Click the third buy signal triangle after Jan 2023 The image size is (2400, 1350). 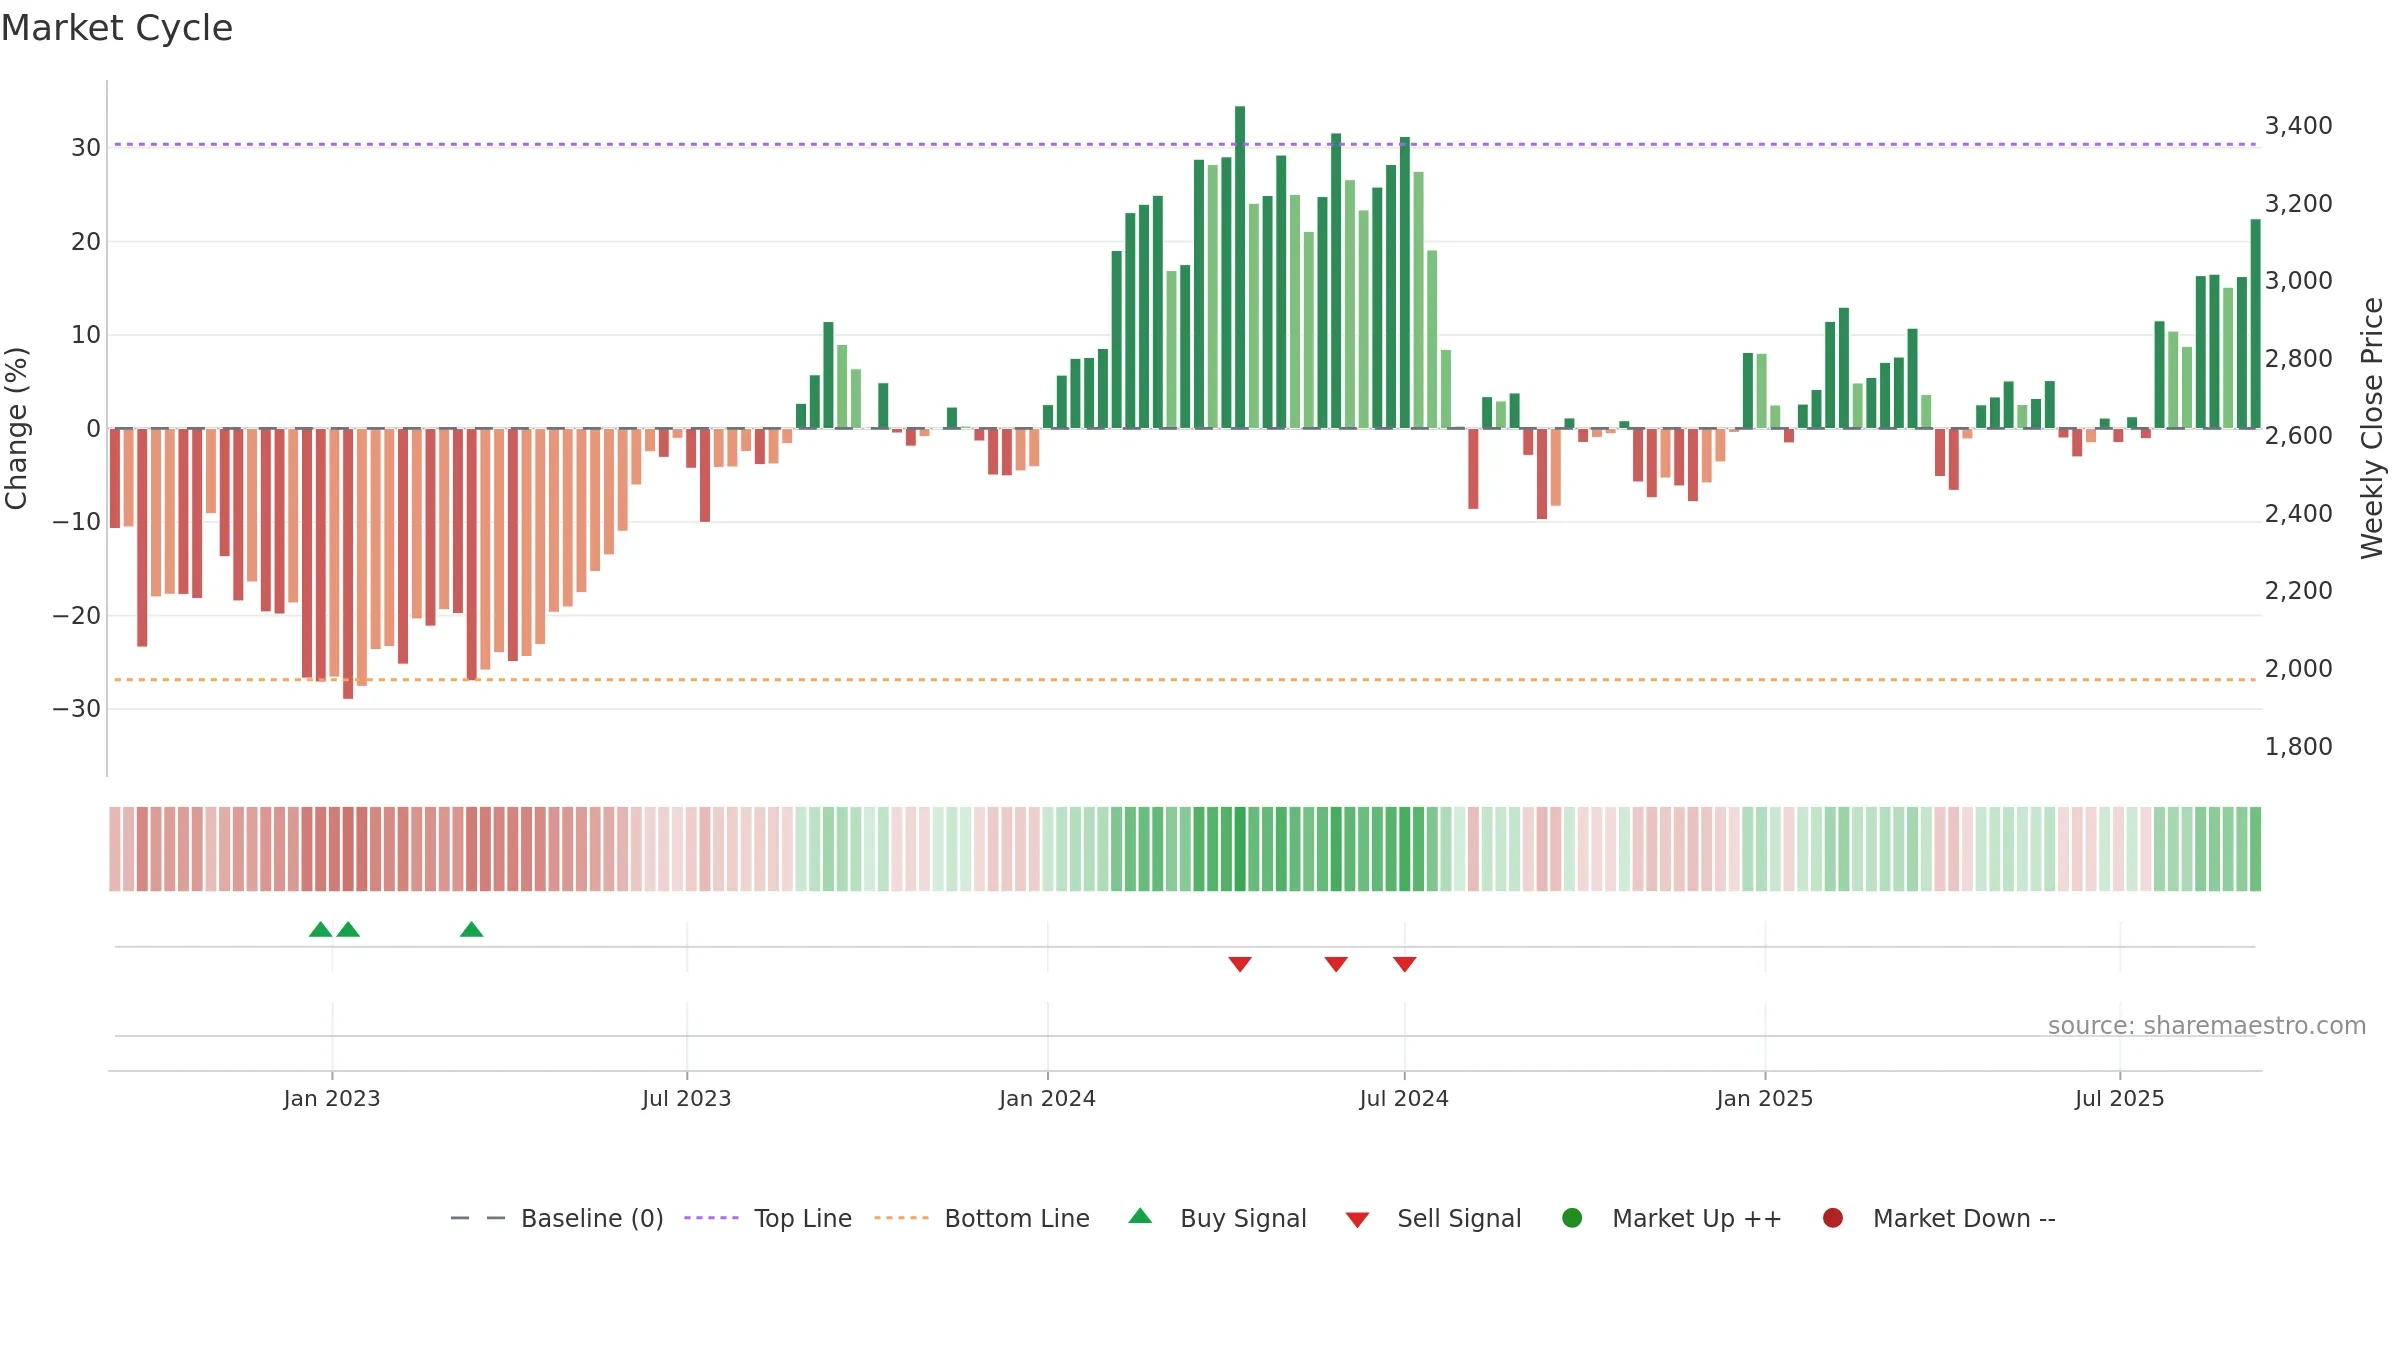(472, 930)
